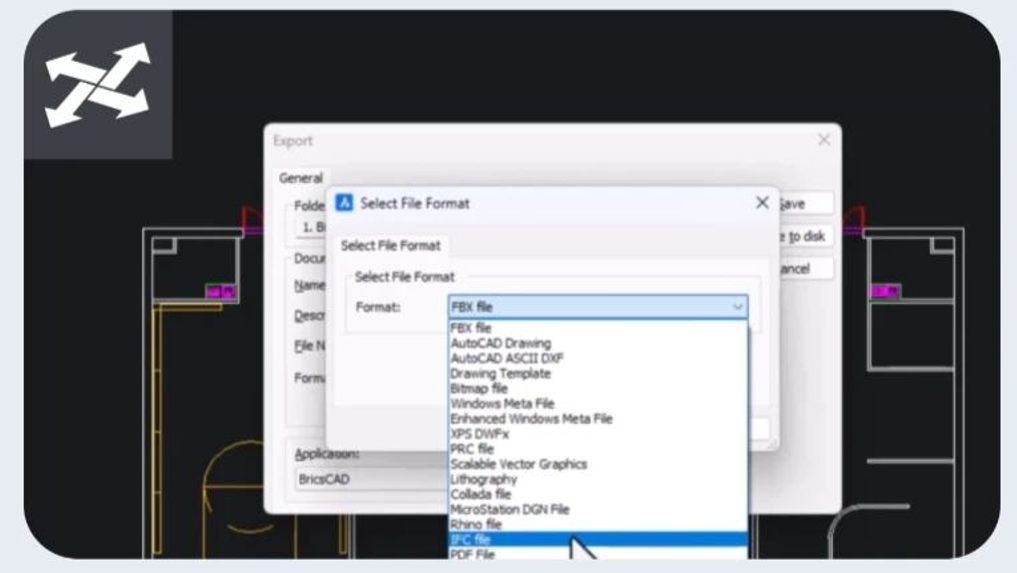The image size is (1017, 573).
Task: Choose Enhanced Windows Meta File
Action: coord(597,419)
